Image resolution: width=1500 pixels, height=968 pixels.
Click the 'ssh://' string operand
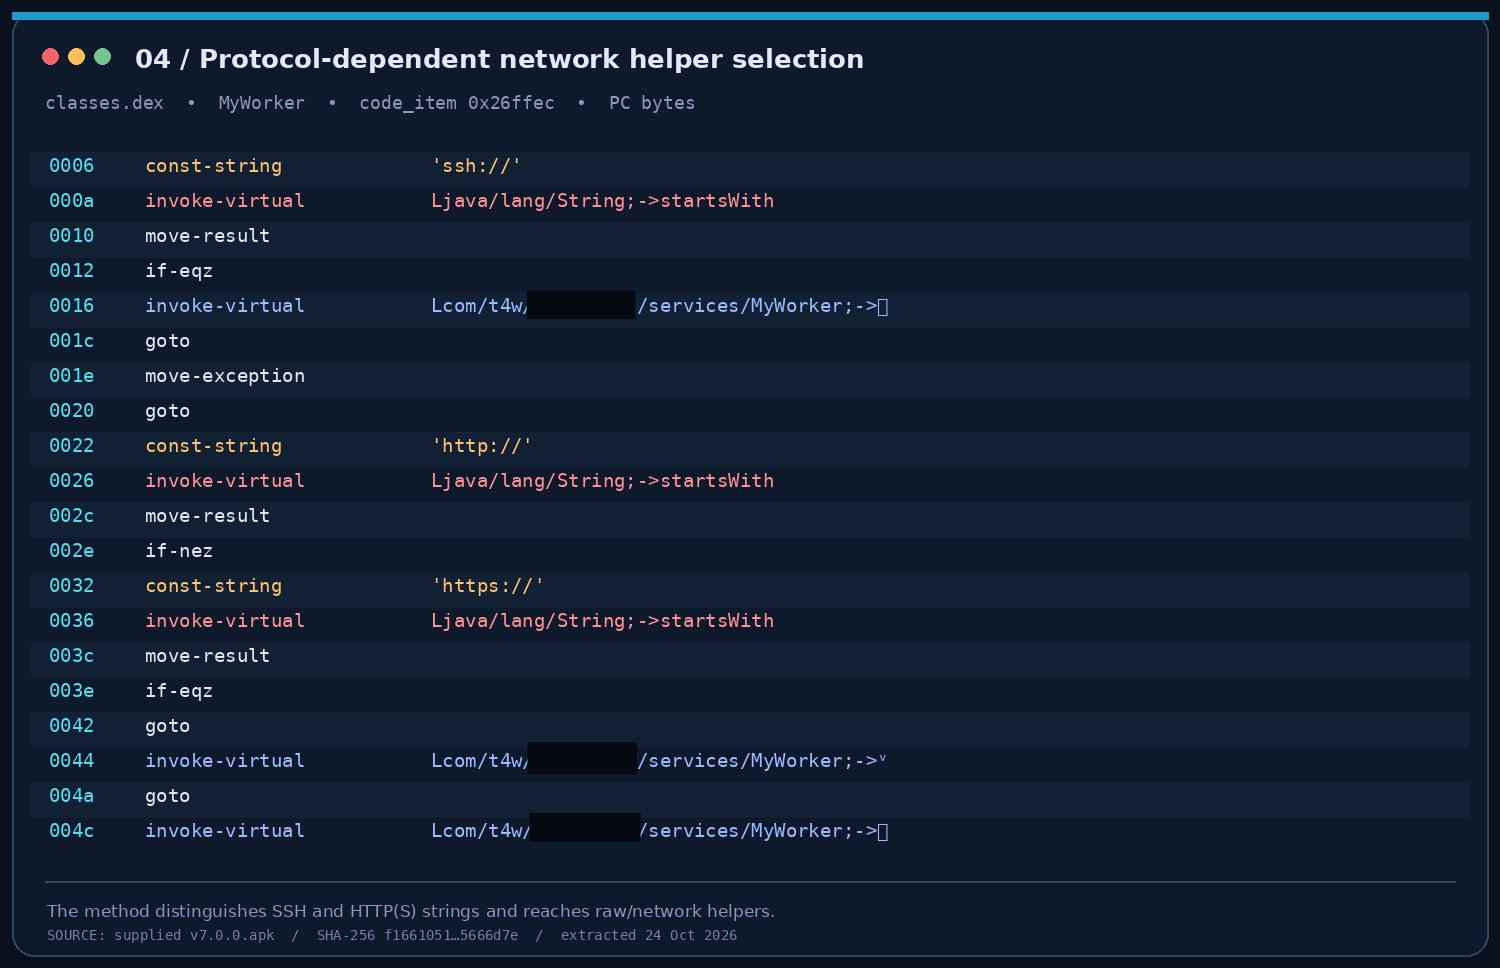(476, 166)
